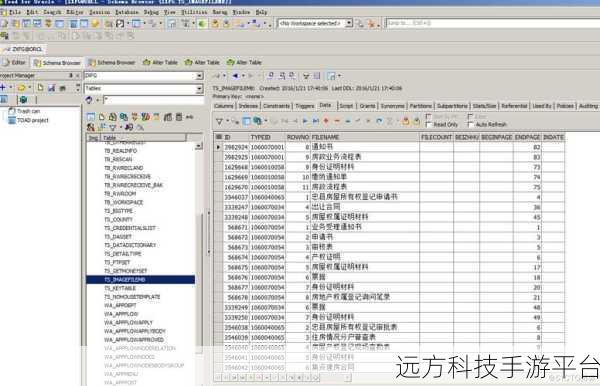The image size is (600, 386).
Task: Click the save disk icon in Project Manager
Action: pyautogui.click(x=51, y=88)
